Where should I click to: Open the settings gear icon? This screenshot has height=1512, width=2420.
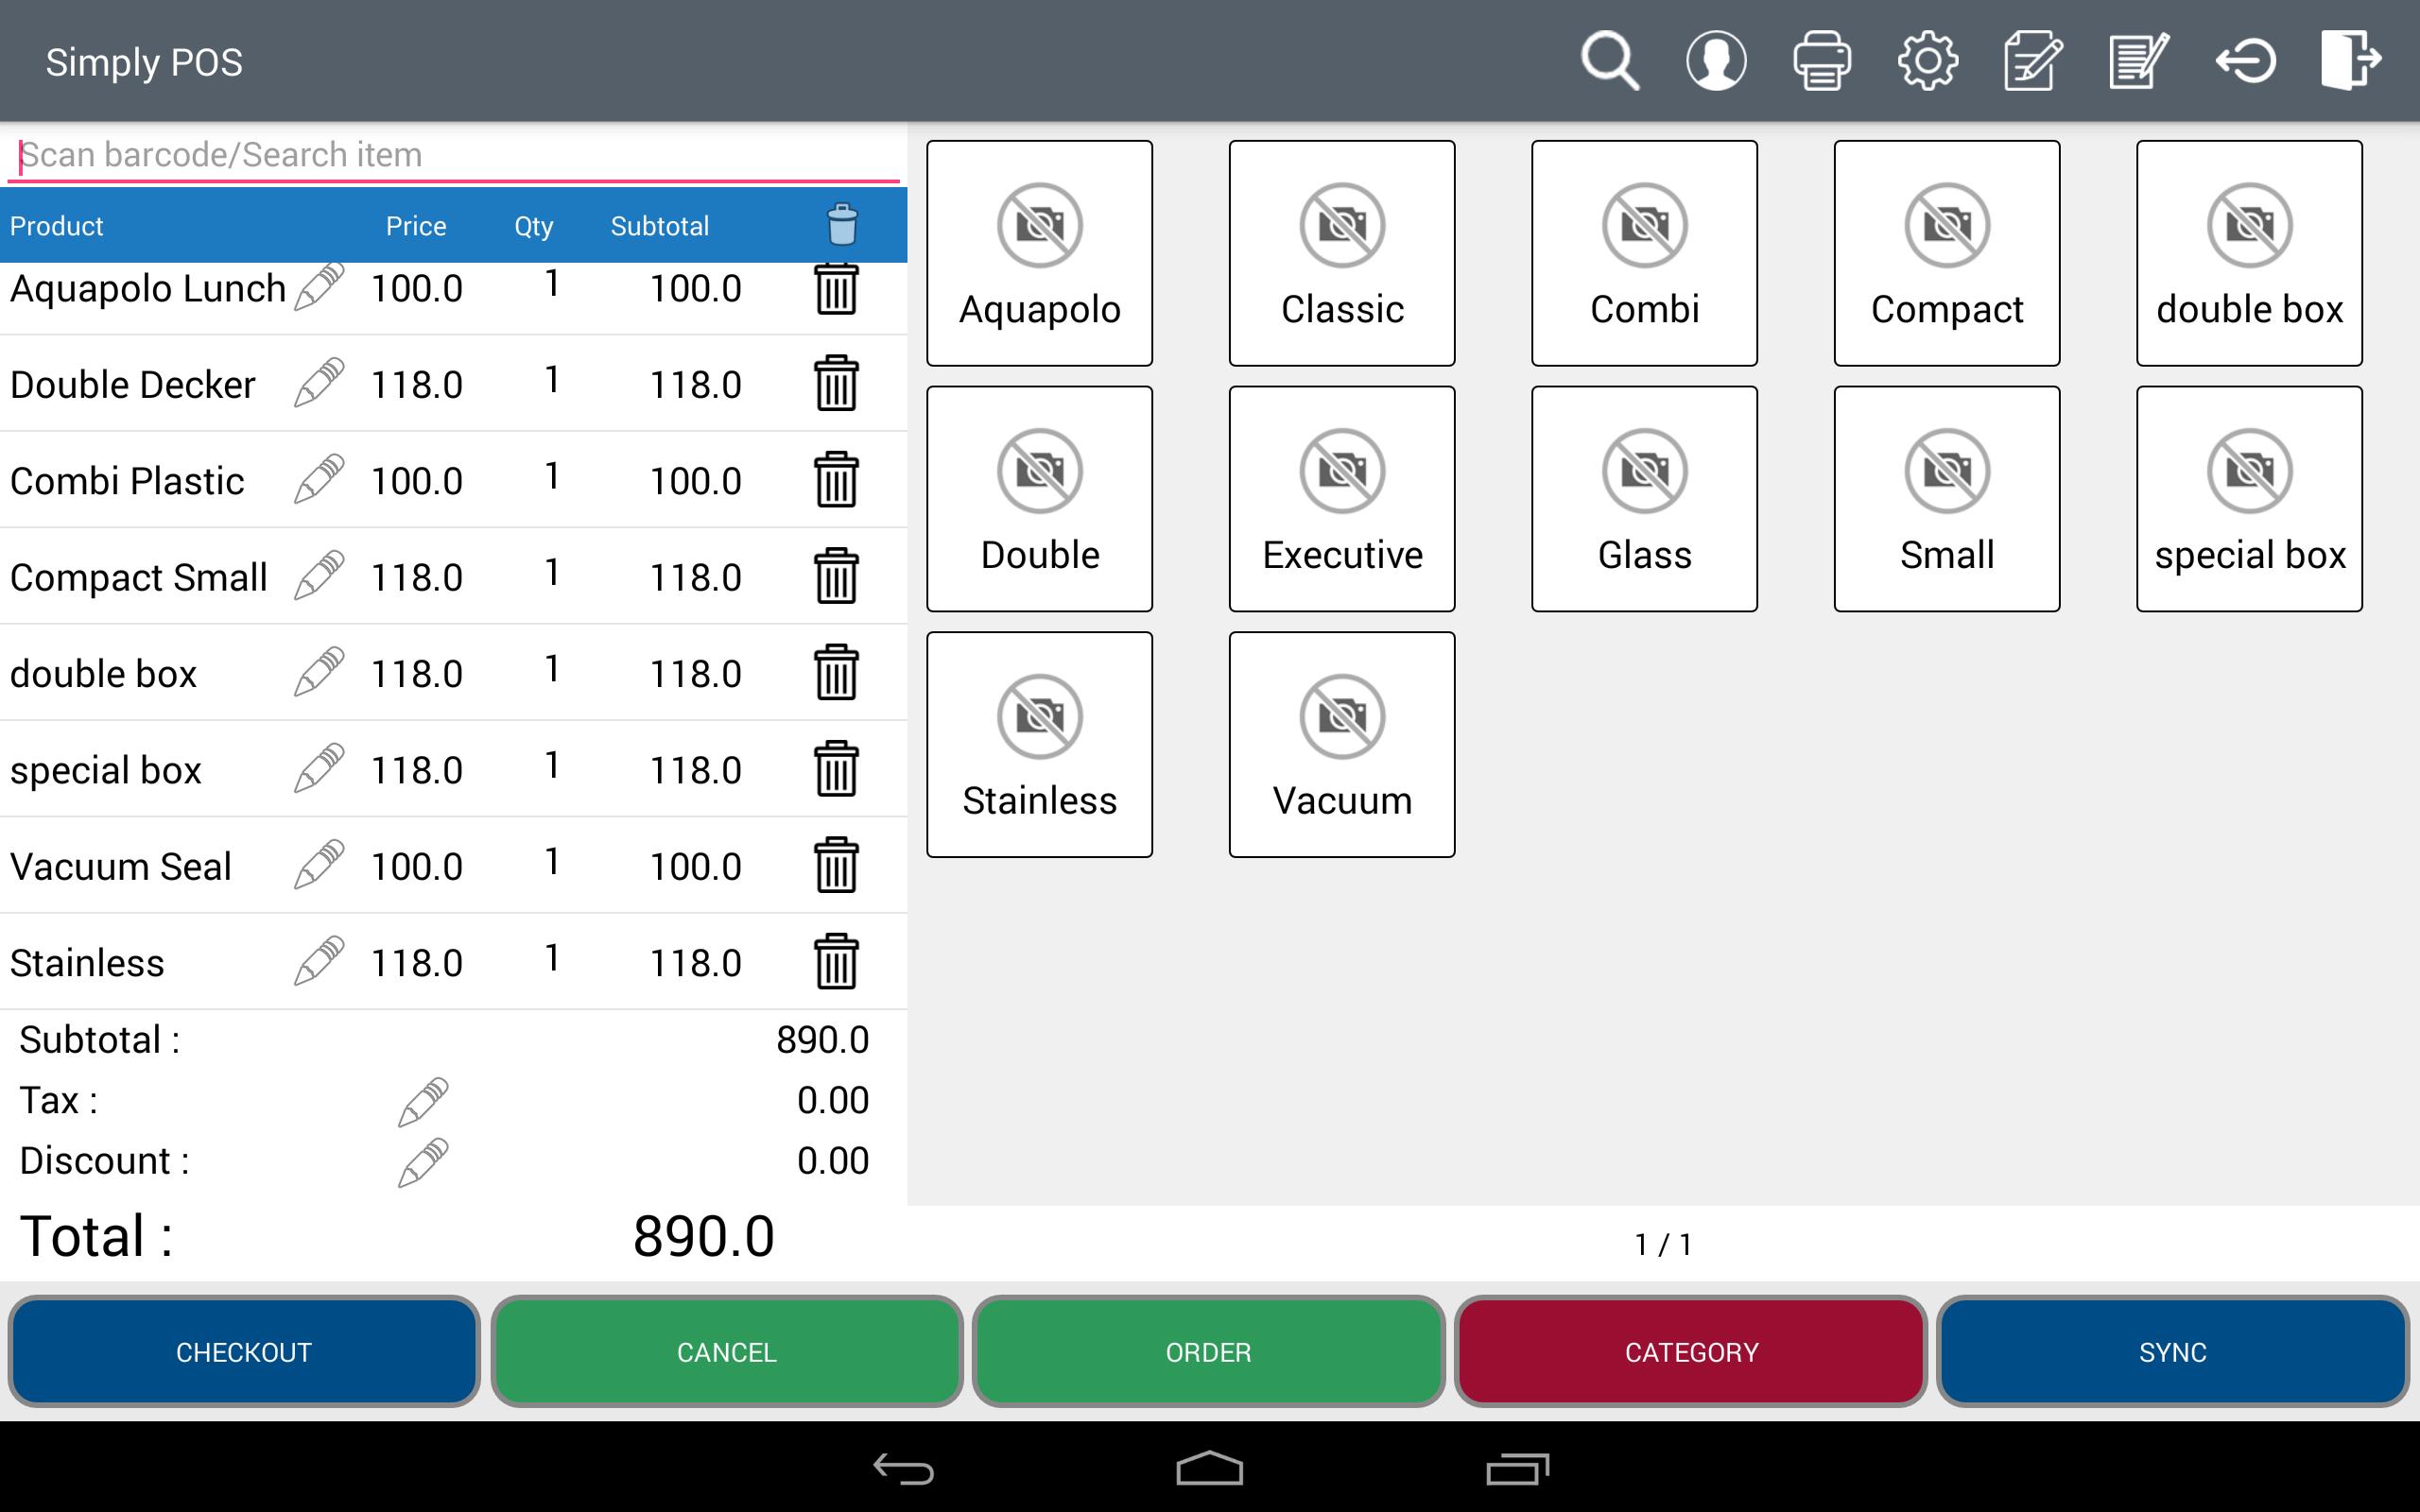(1928, 60)
